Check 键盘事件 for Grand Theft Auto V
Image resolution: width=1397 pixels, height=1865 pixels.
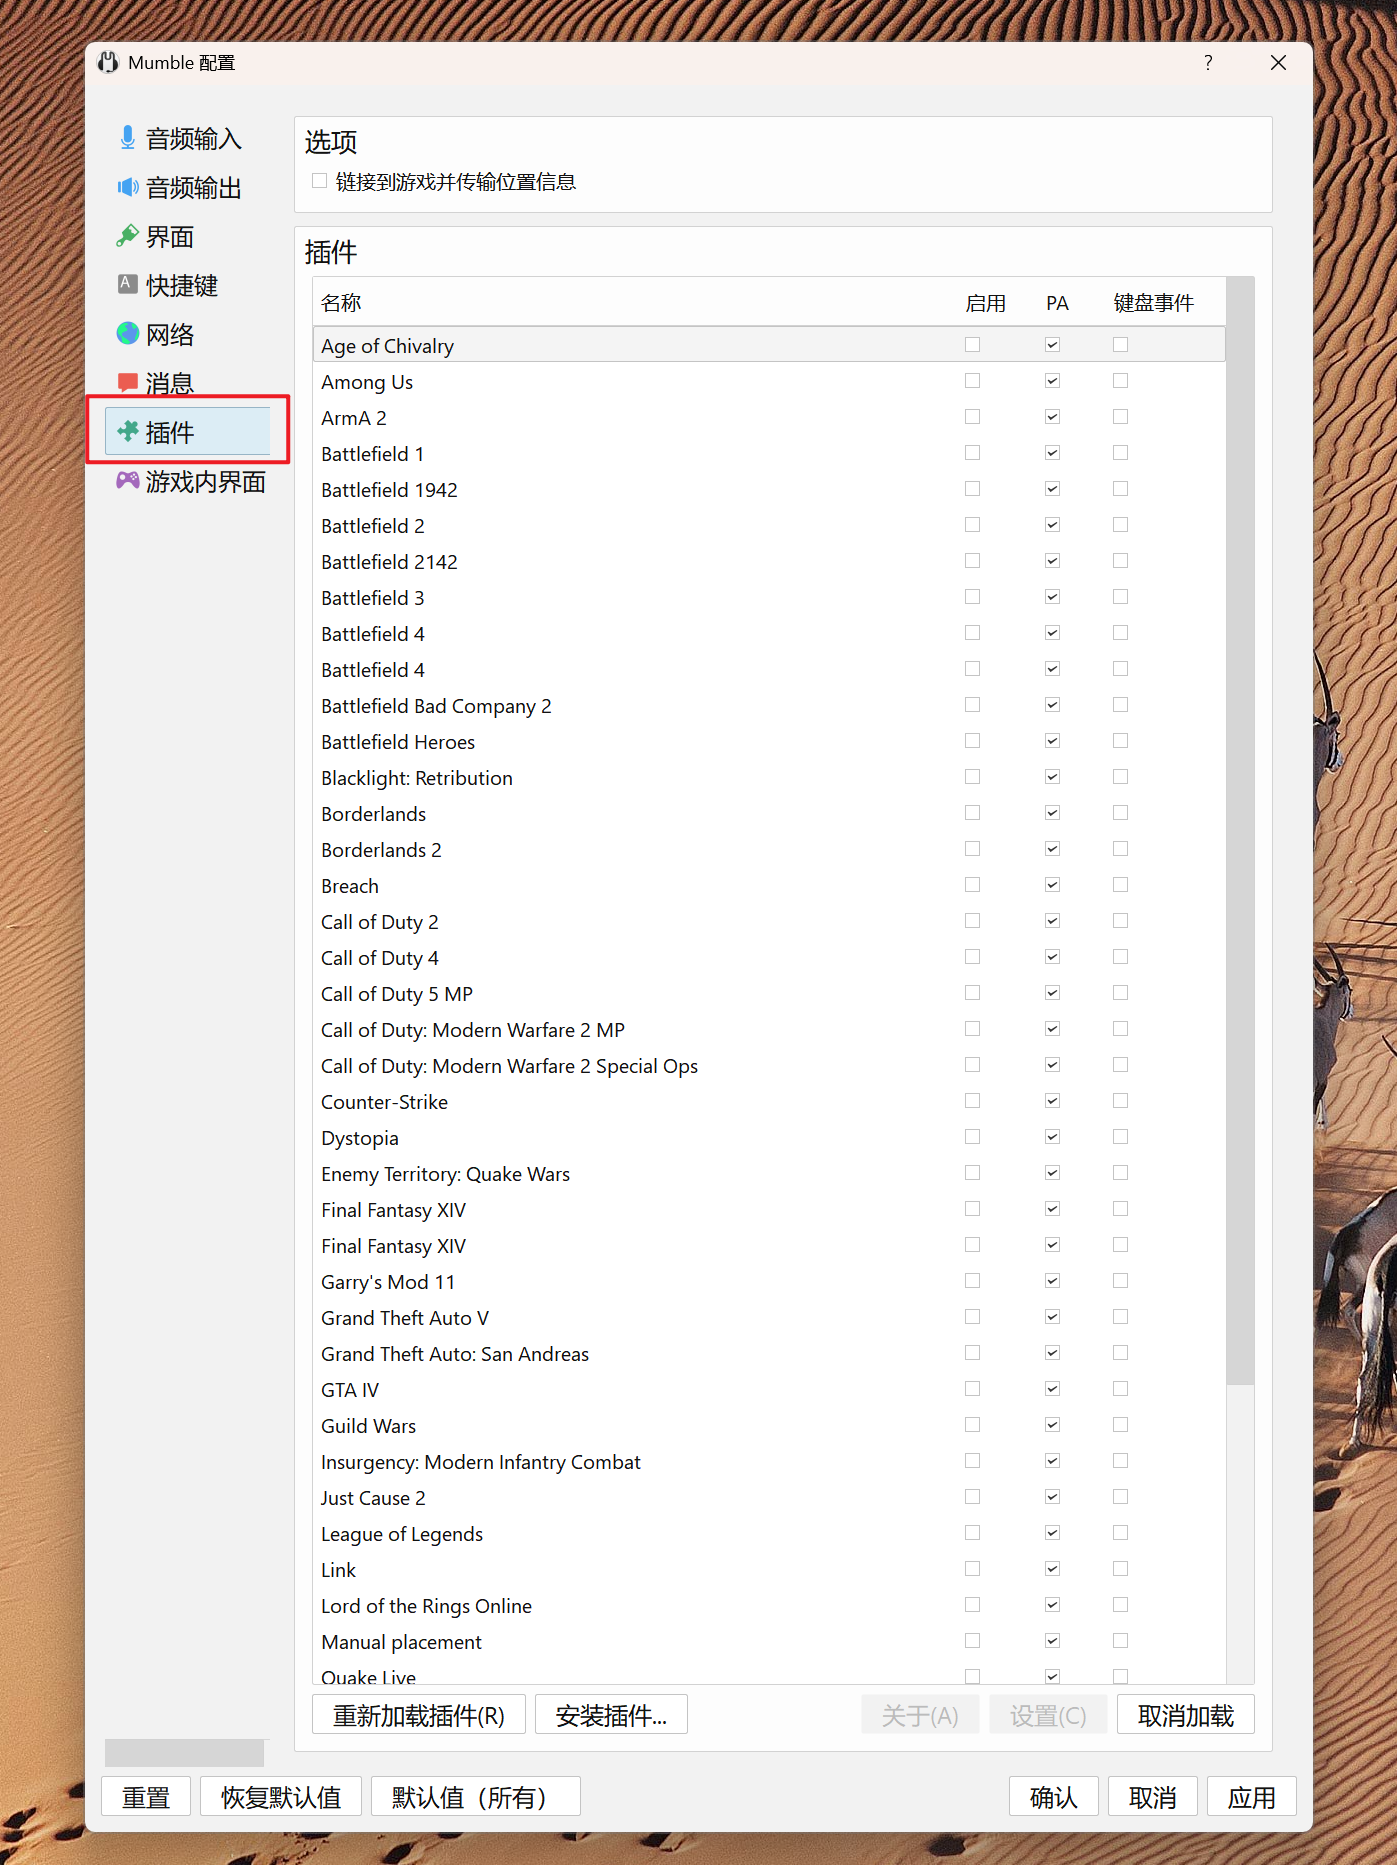pos(1120,1317)
